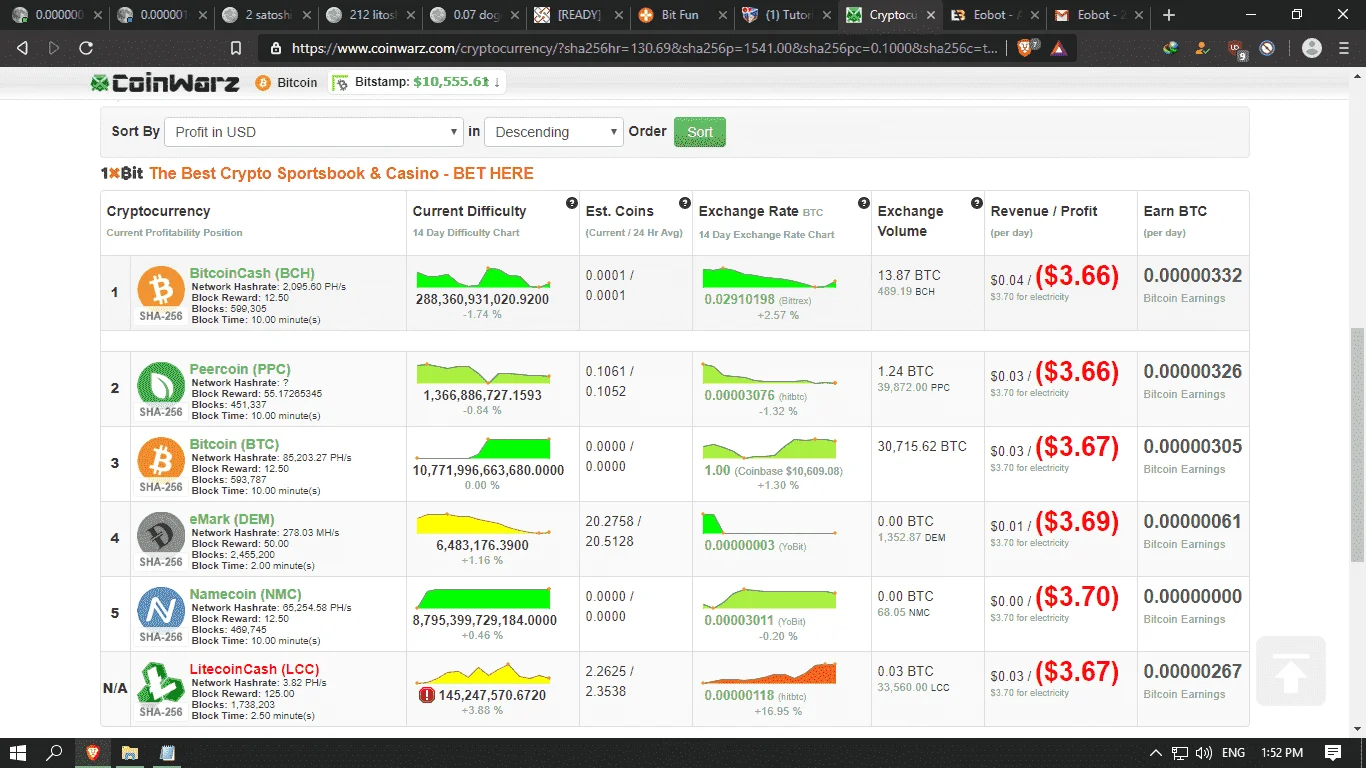Click the Namecoin logo
The image size is (1366, 768).
coord(161,609)
